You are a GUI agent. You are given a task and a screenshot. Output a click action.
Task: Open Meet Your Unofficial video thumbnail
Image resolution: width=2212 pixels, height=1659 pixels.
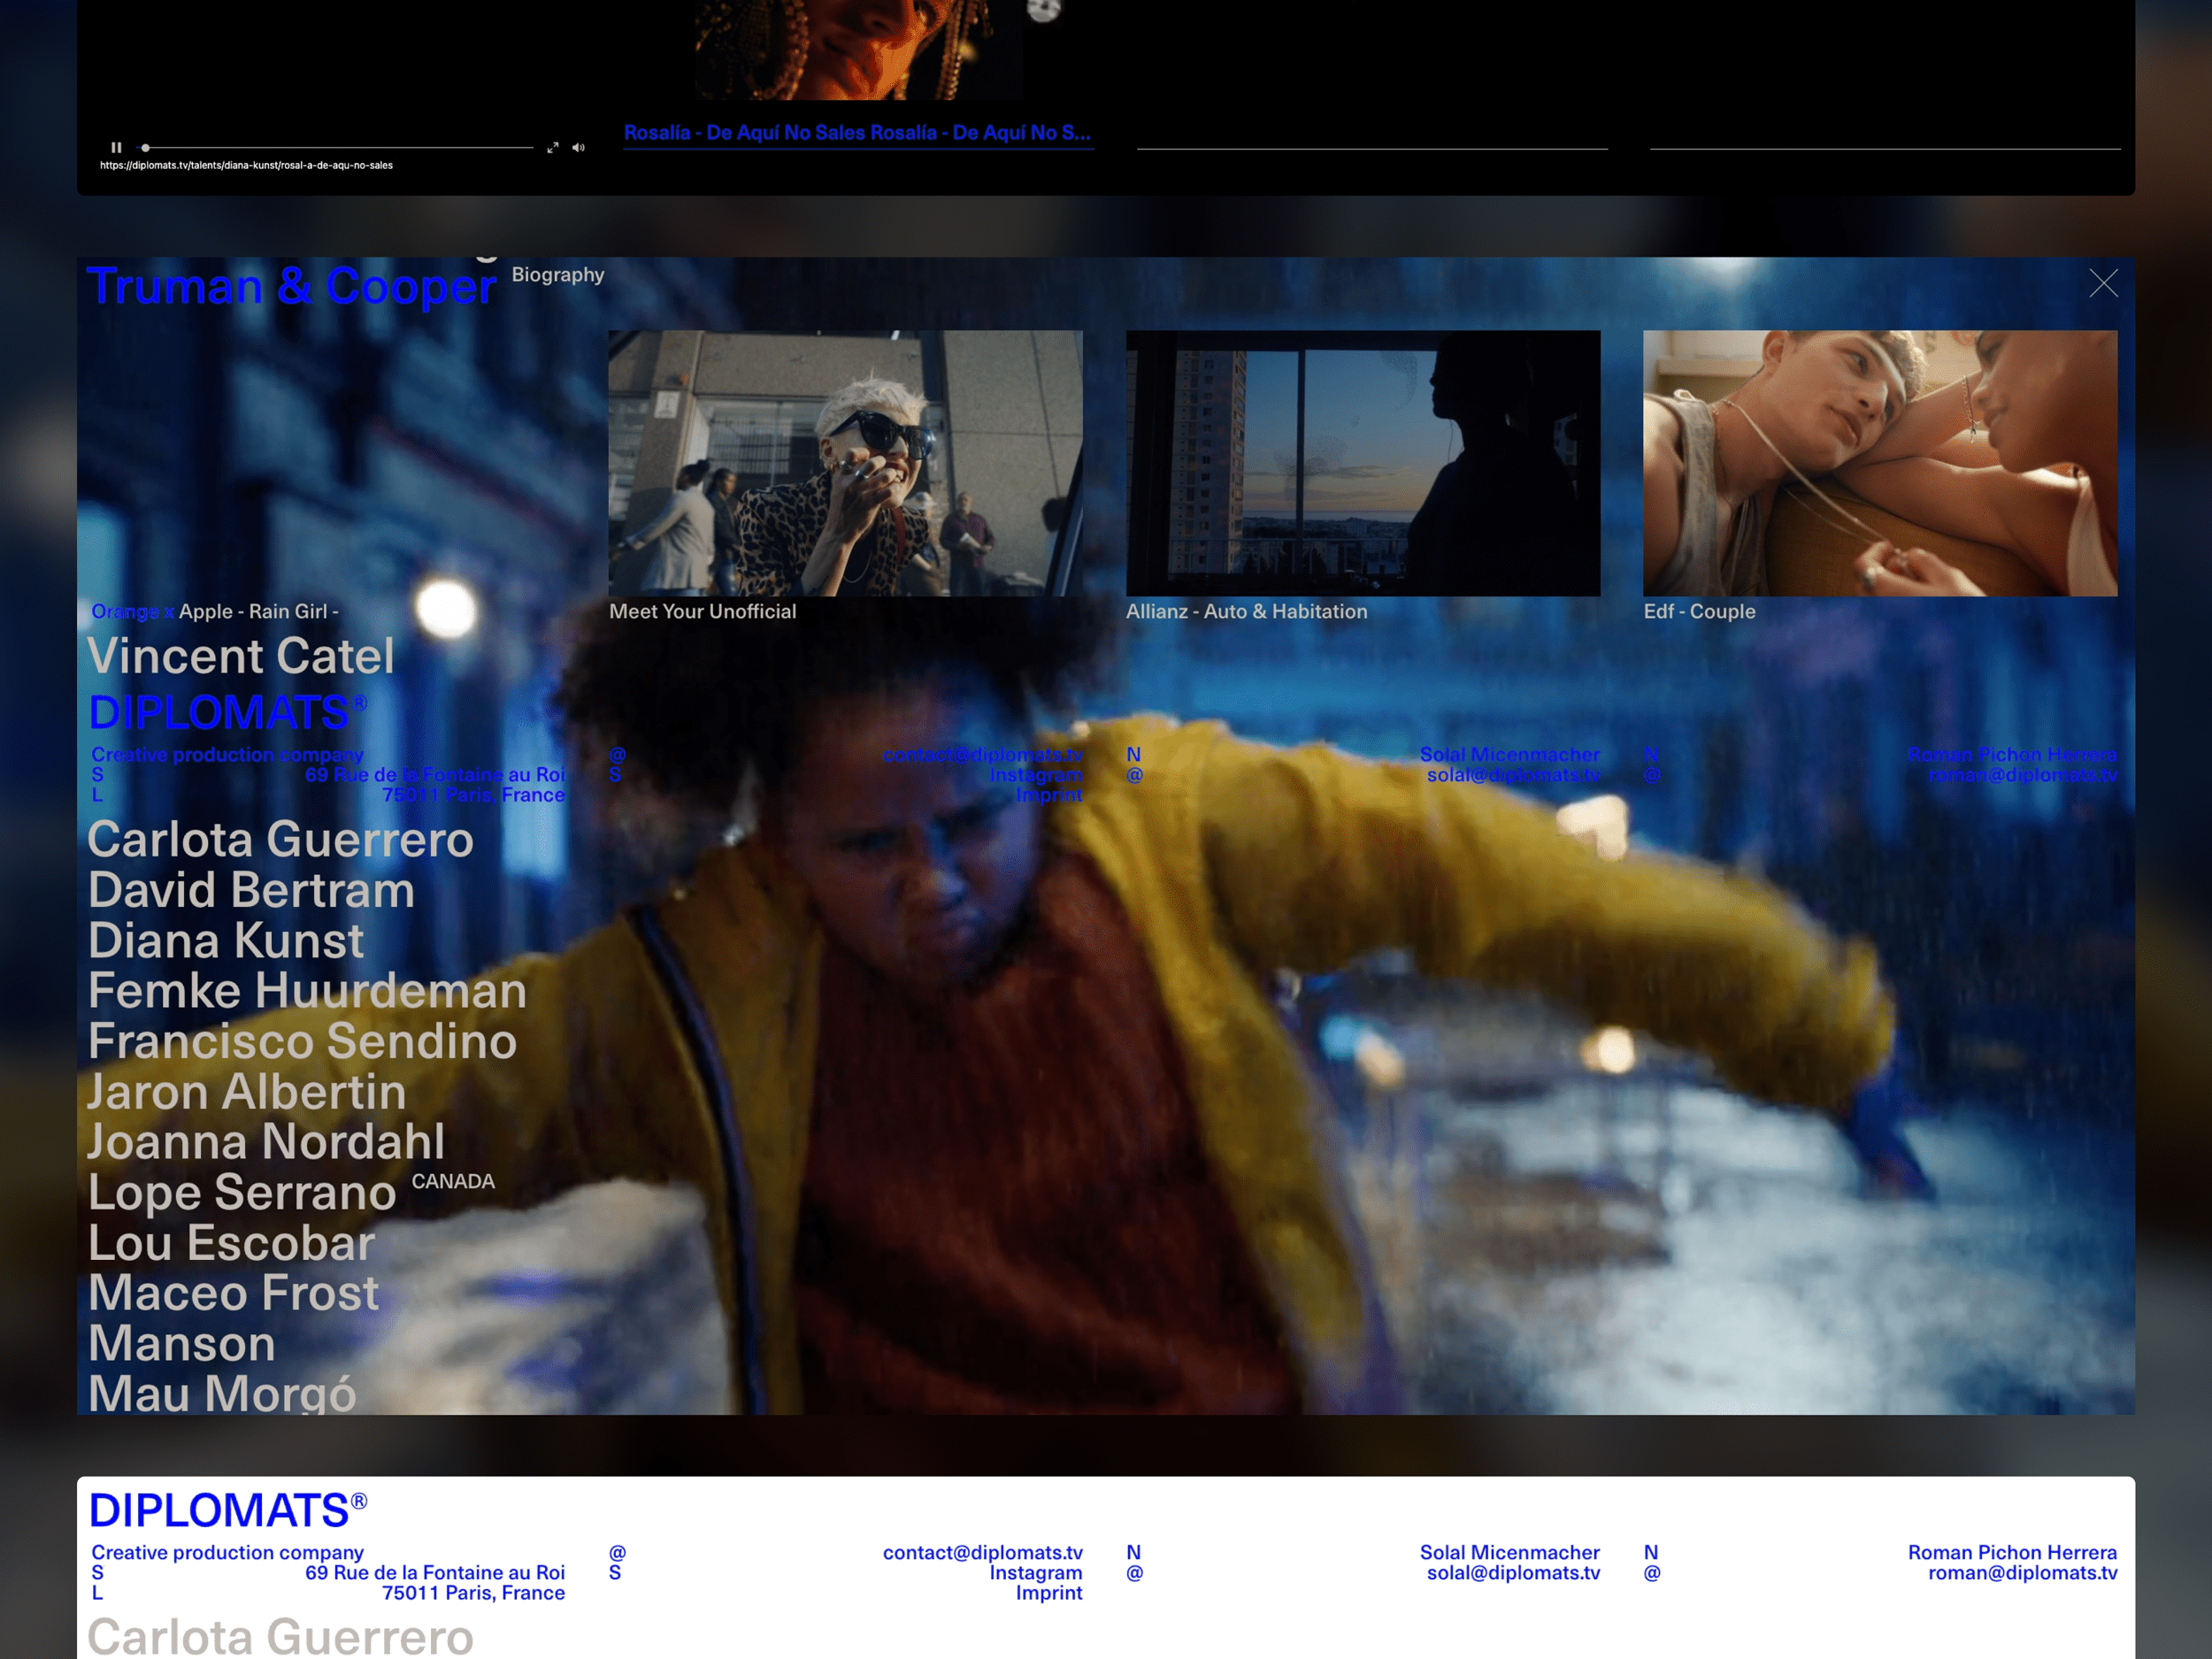coord(844,463)
